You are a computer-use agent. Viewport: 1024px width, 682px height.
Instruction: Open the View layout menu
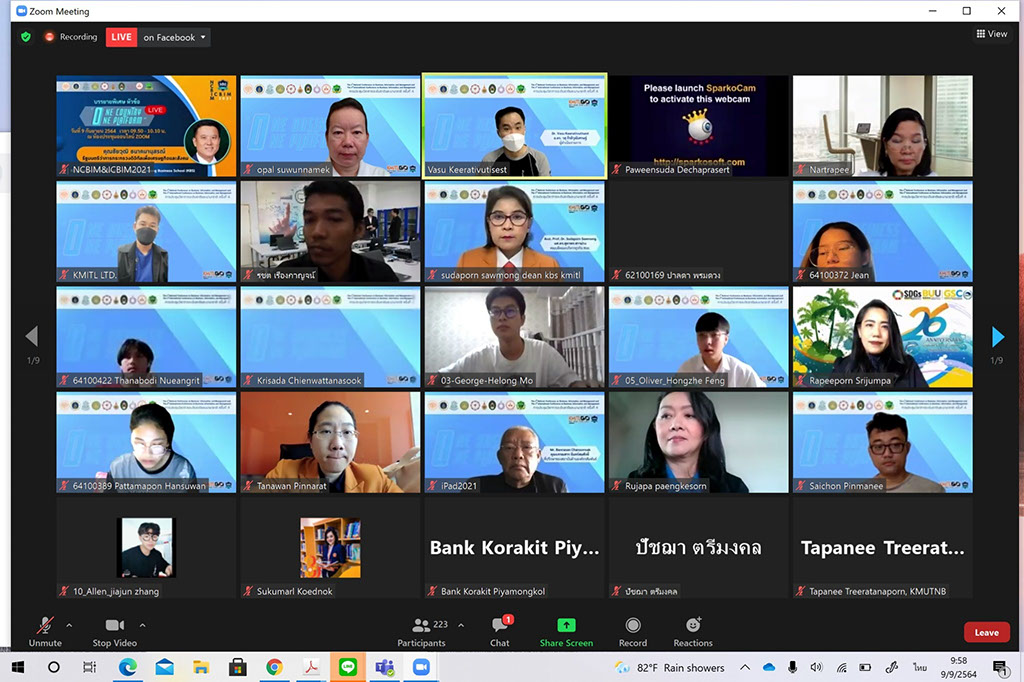tap(991, 34)
